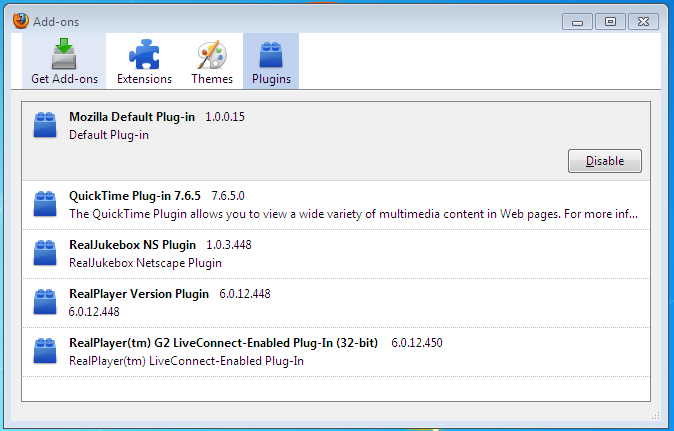Screen dimensions: 674x431
Task: Select the Mozilla Default Plug-in name
Action: [132, 117]
